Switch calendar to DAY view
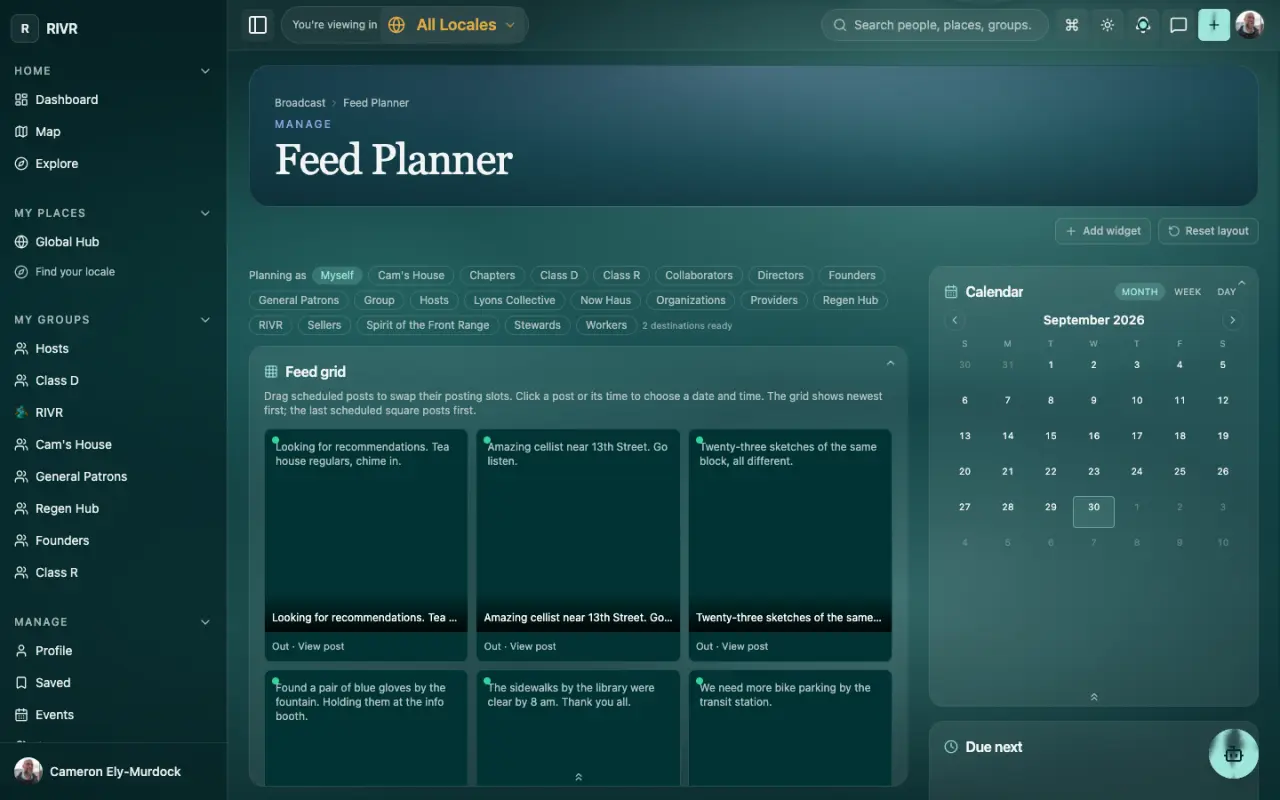Image resolution: width=1280 pixels, height=800 pixels. [x=1226, y=292]
